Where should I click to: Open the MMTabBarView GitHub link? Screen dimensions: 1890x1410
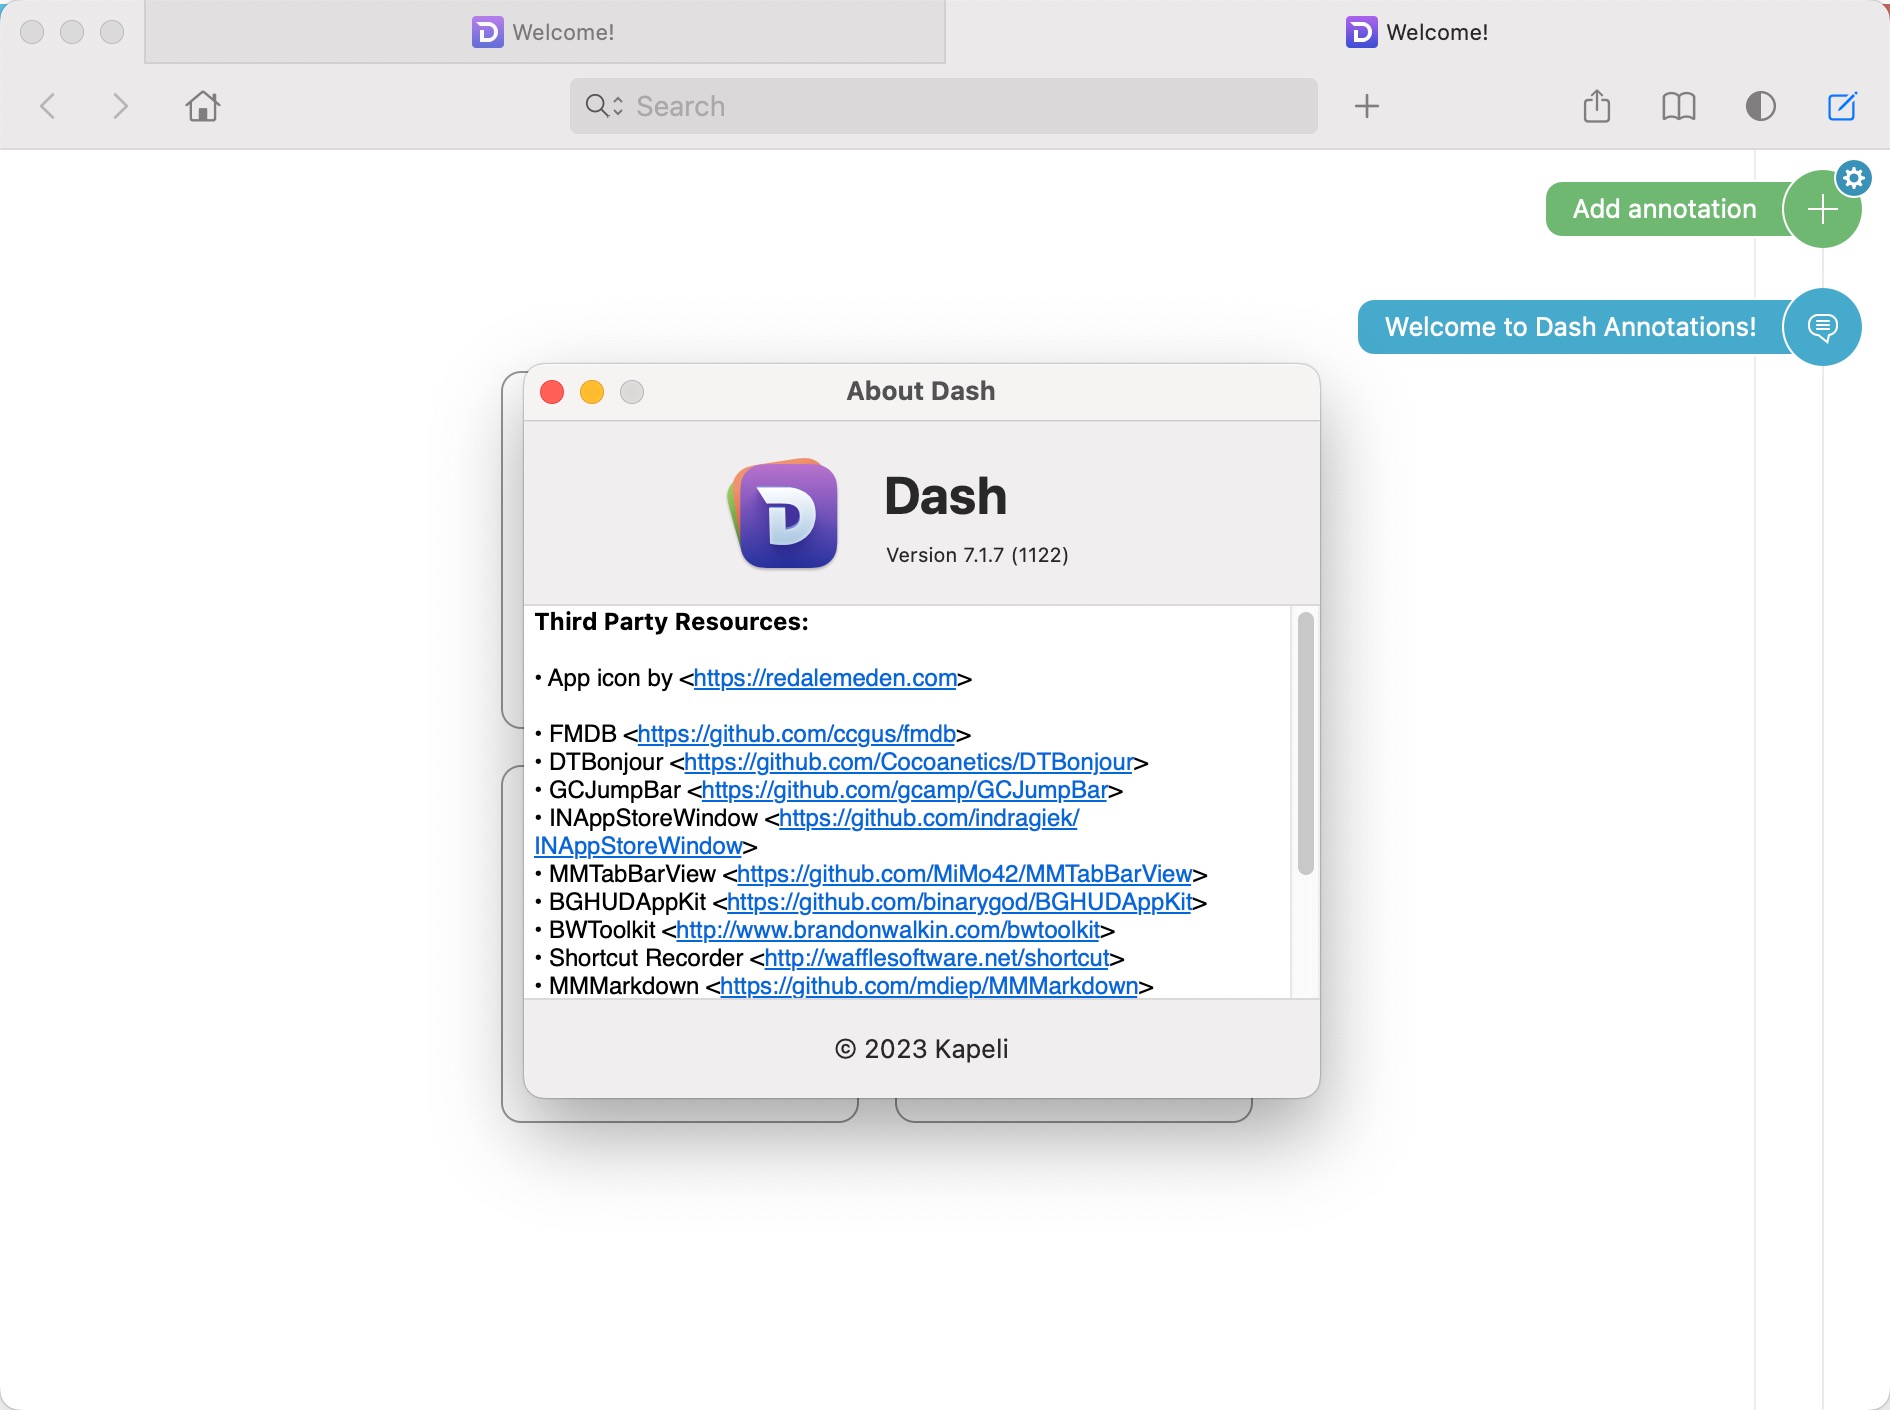[x=965, y=874]
